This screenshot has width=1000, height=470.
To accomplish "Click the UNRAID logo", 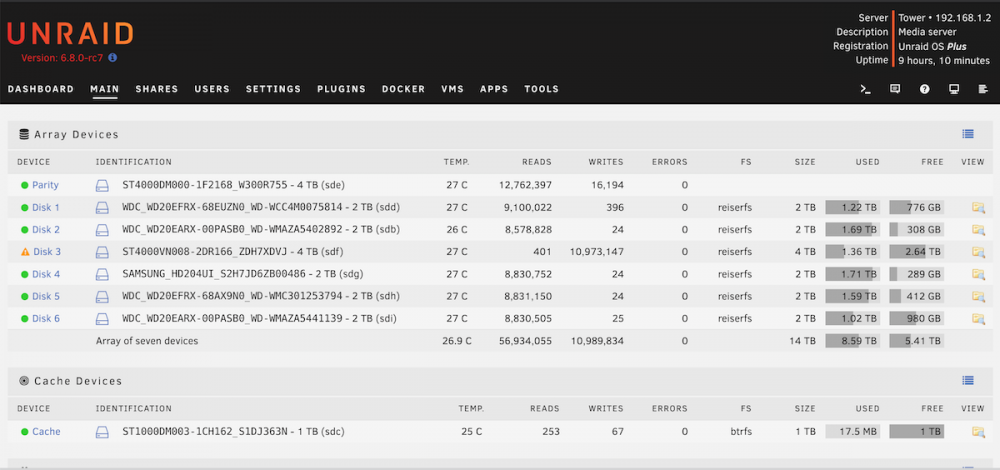I will click(70, 34).
